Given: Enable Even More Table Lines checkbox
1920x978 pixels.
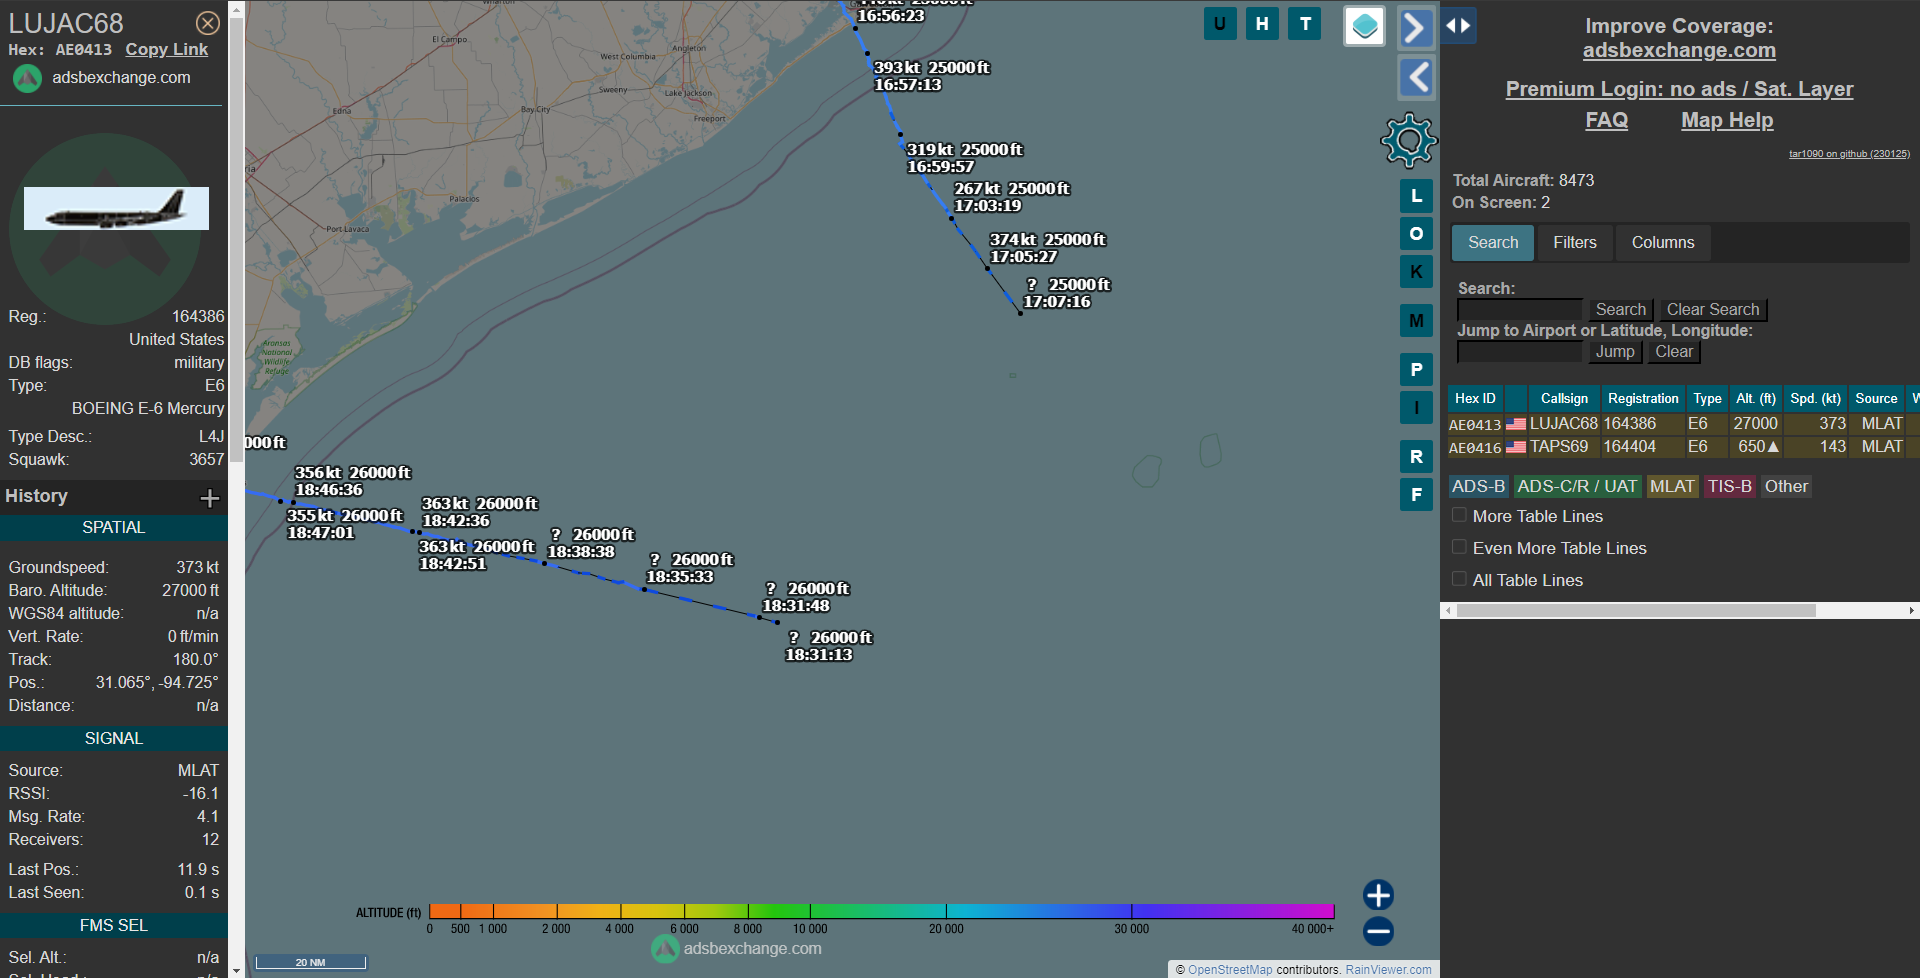Looking at the screenshot, I should pyautogui.click(x=1459, y=547).
